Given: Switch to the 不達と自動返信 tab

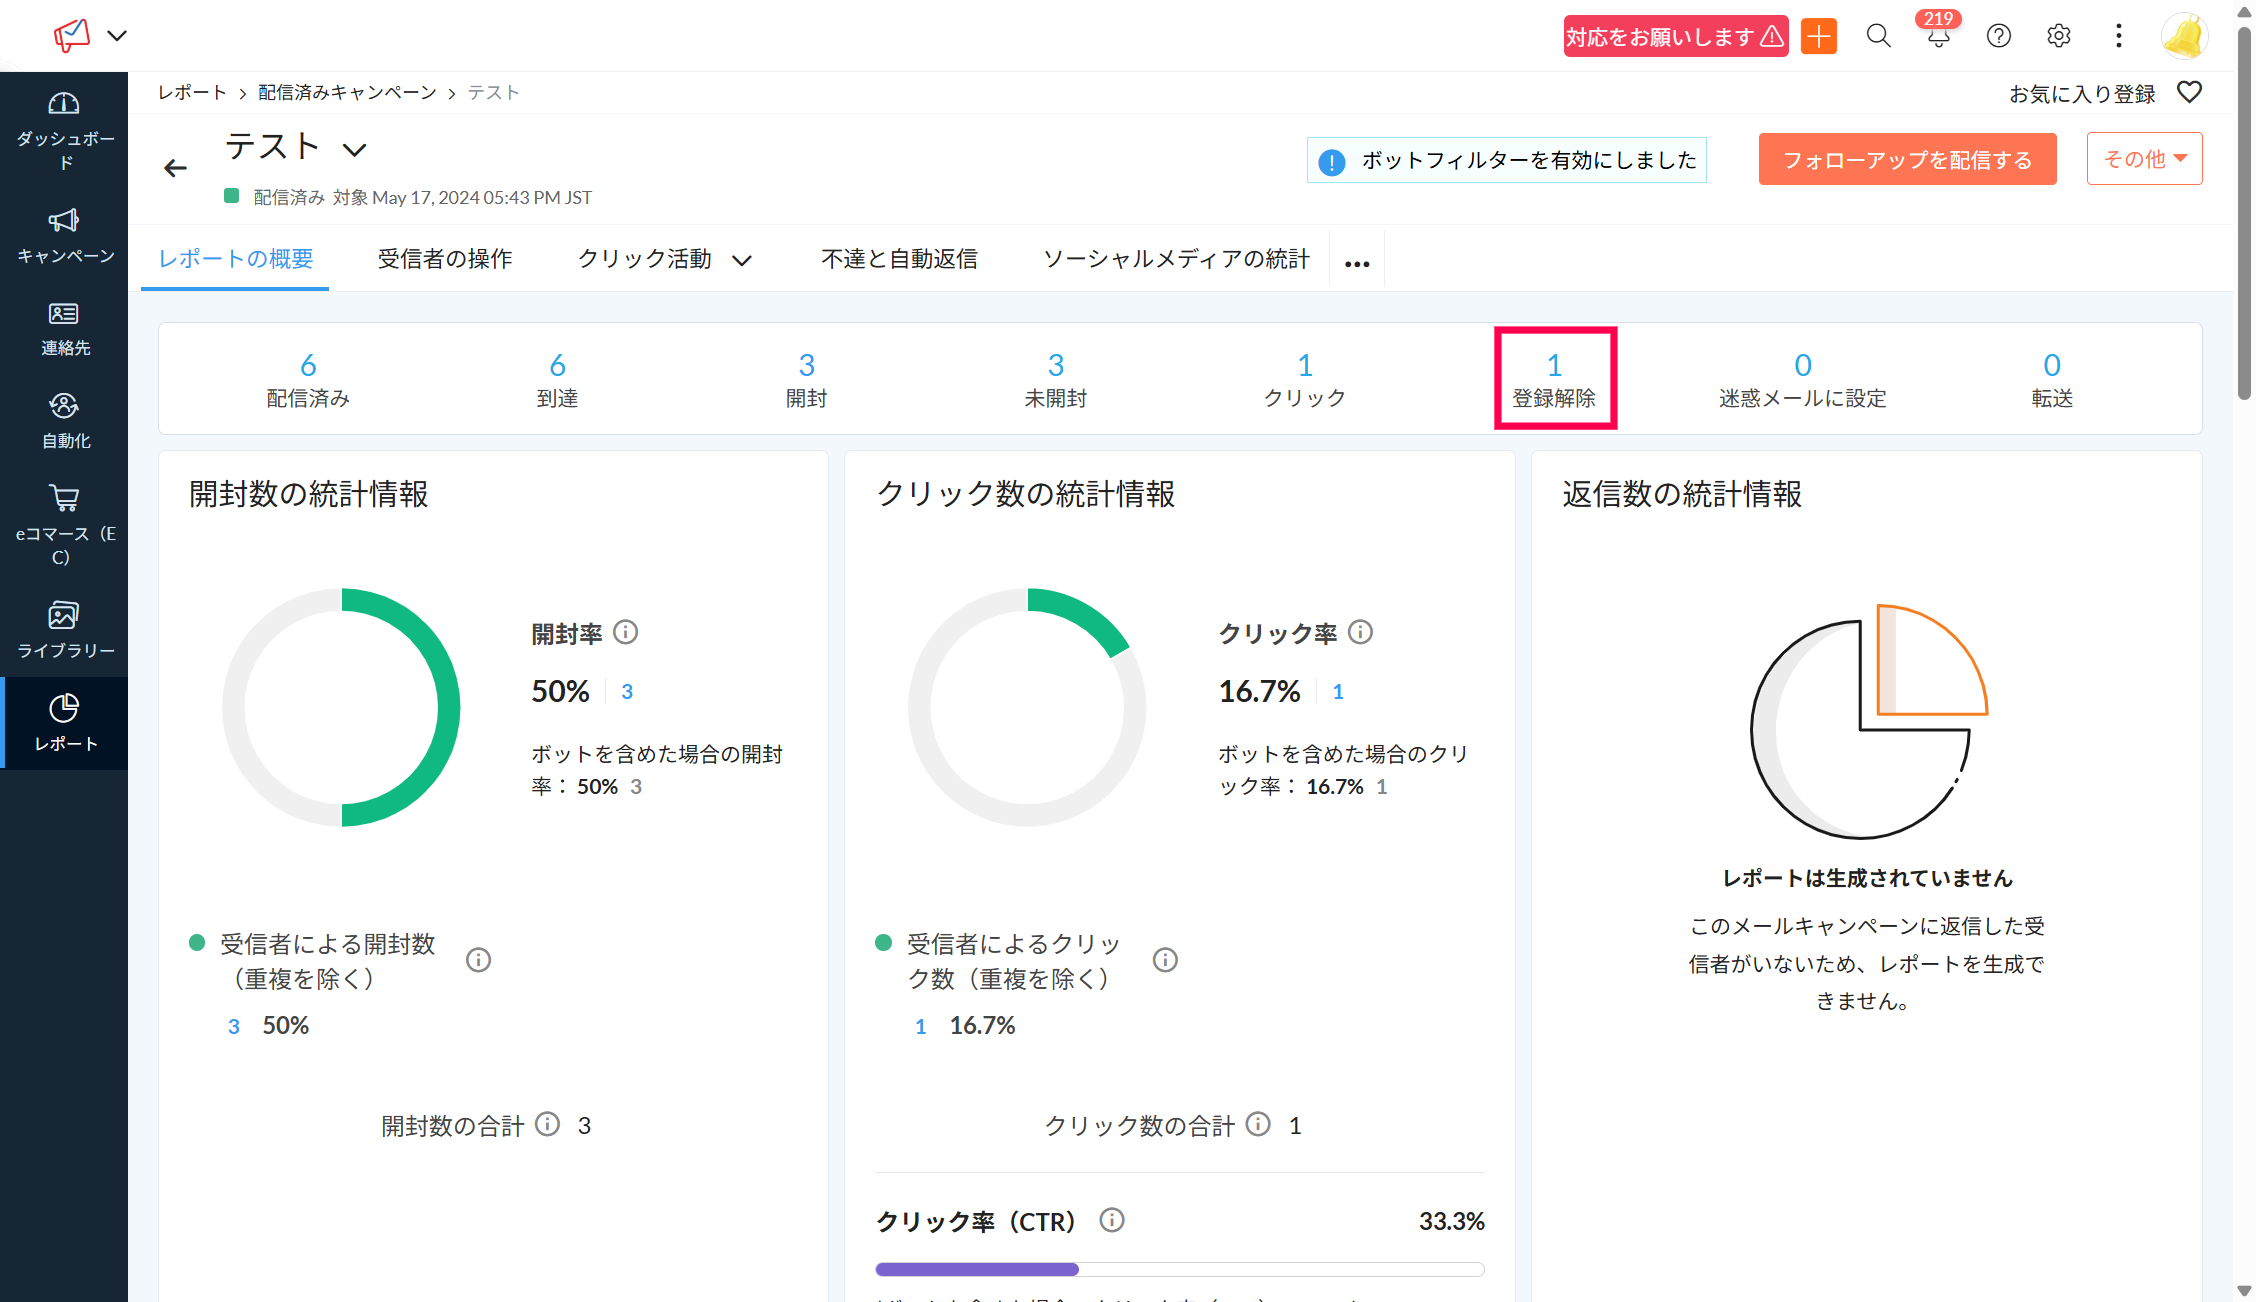Looking at the screenshot, I should [899, 259].
